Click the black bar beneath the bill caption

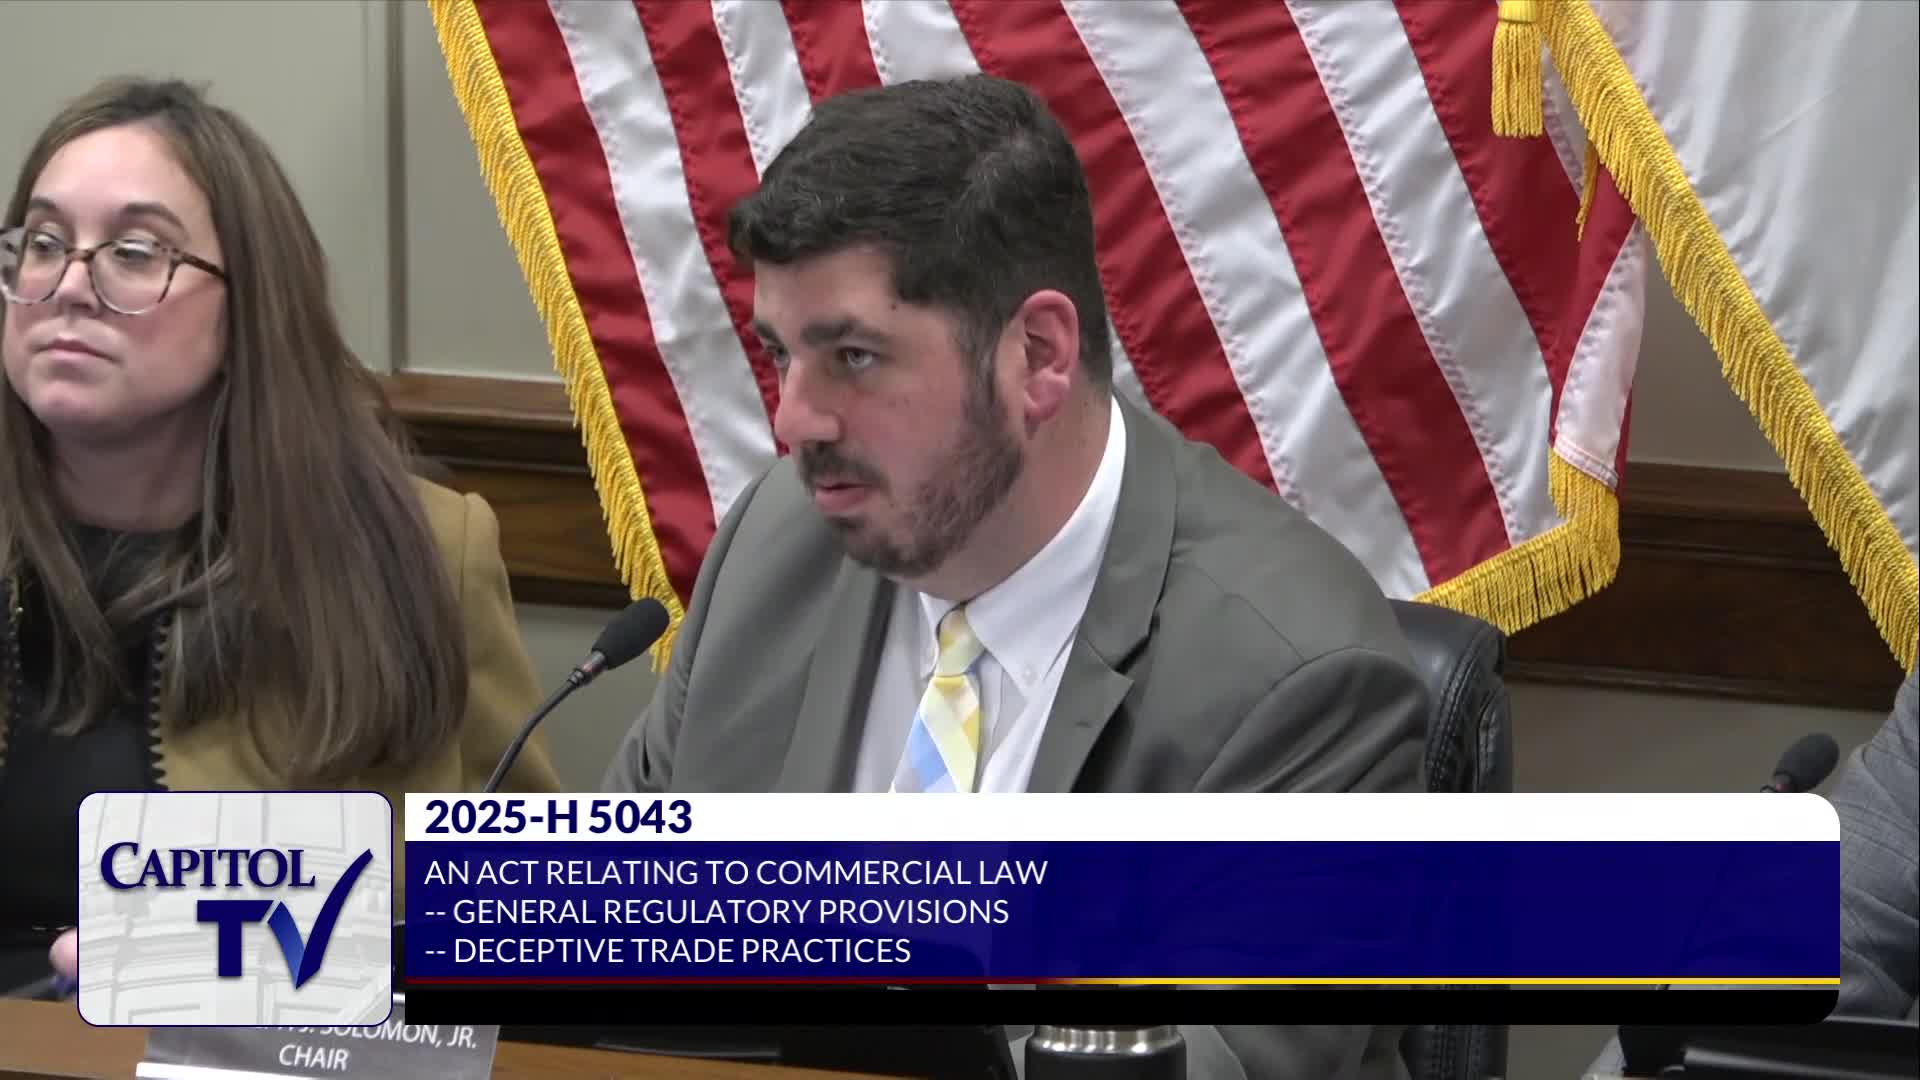1120,1004
